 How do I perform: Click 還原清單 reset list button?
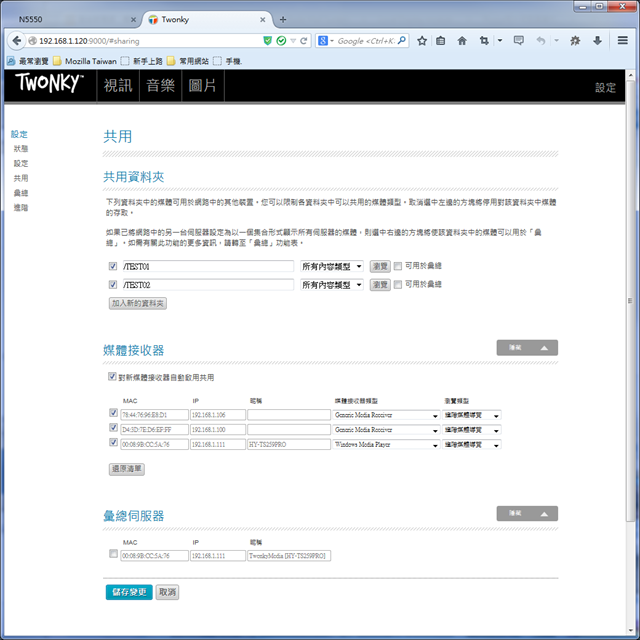[x=127, y=469]
